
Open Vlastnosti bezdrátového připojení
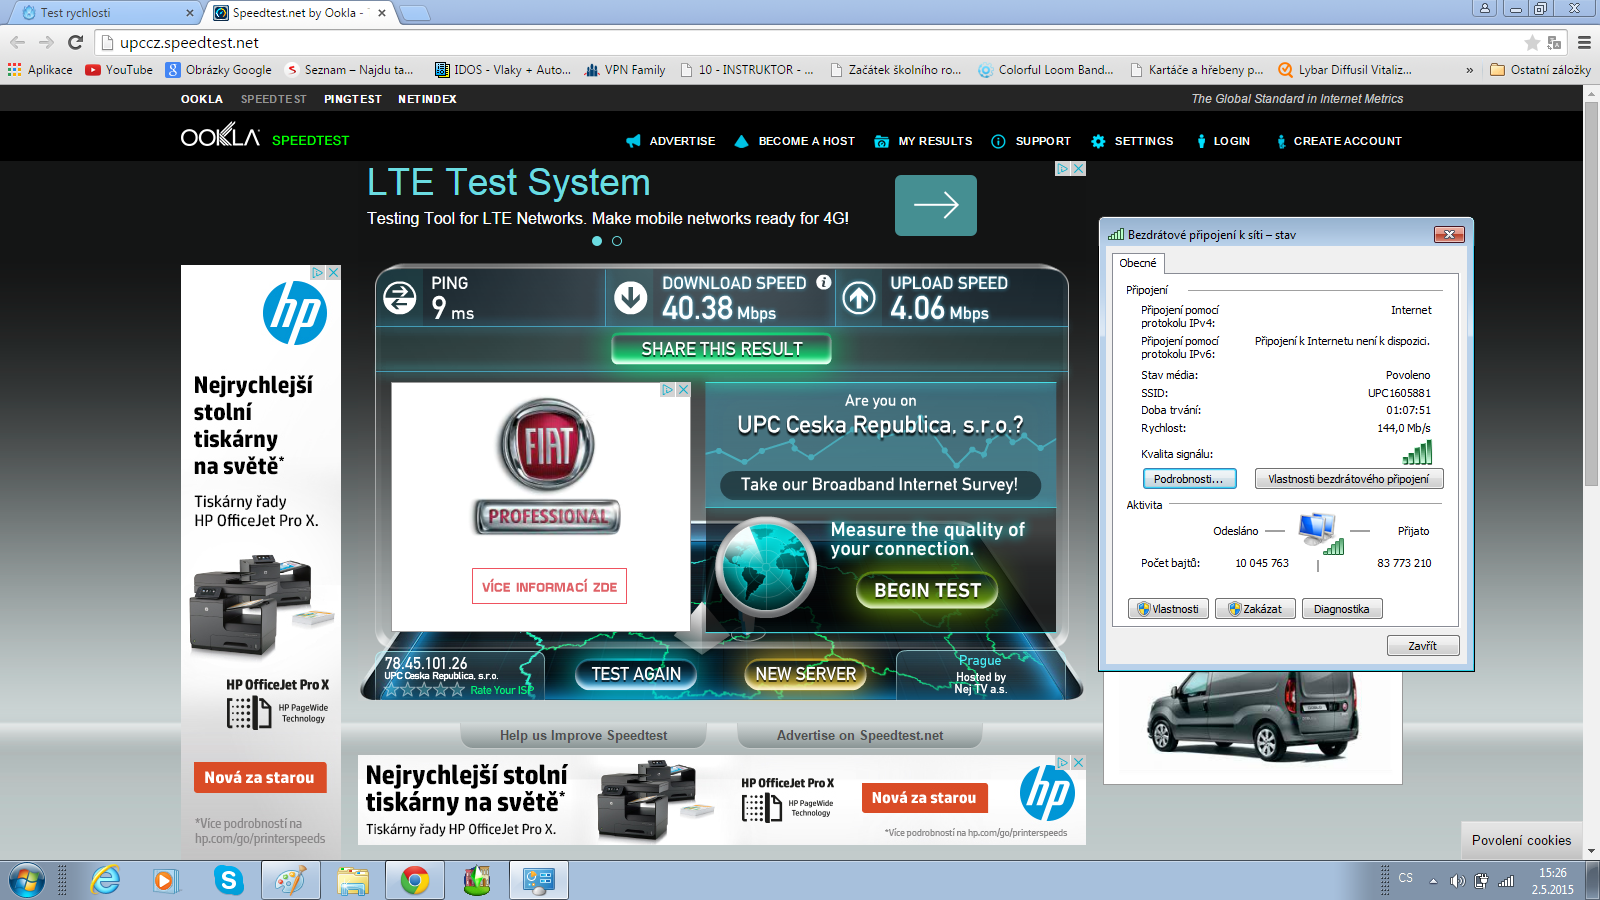click(x=1349, y=479)
